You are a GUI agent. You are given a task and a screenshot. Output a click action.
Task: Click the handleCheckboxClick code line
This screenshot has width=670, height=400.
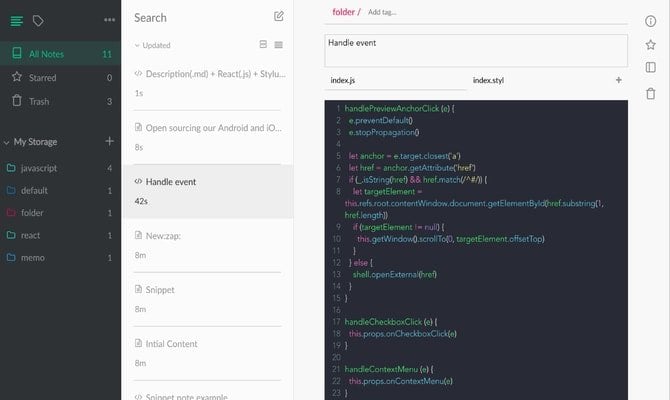click(x=391, y=322)
